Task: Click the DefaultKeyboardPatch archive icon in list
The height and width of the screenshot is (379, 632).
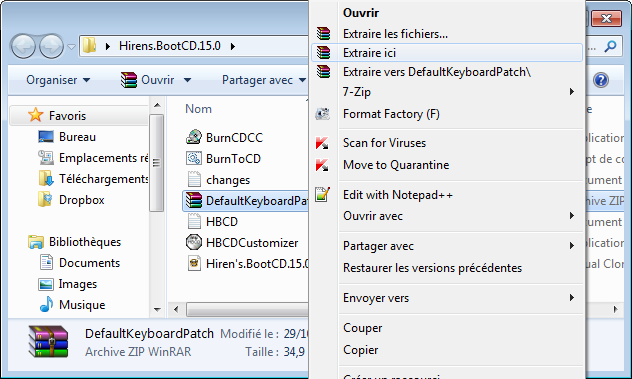Action: 193,200
